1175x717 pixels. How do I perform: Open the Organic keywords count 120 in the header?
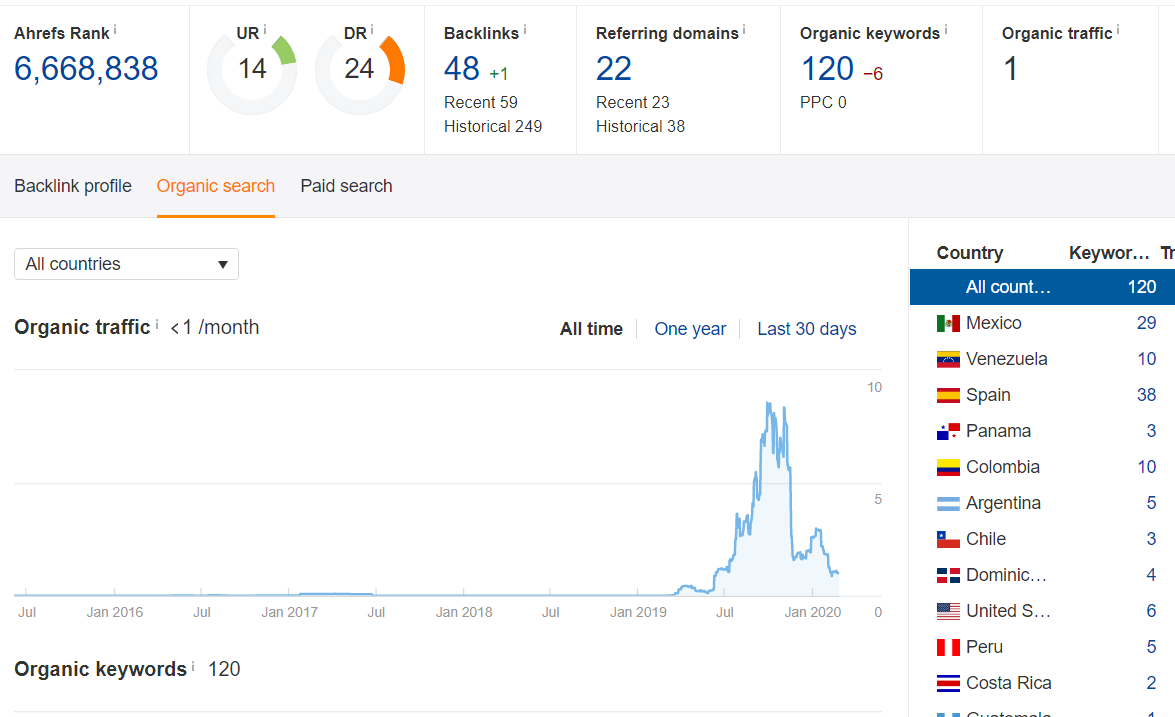(x=827, y=69)
